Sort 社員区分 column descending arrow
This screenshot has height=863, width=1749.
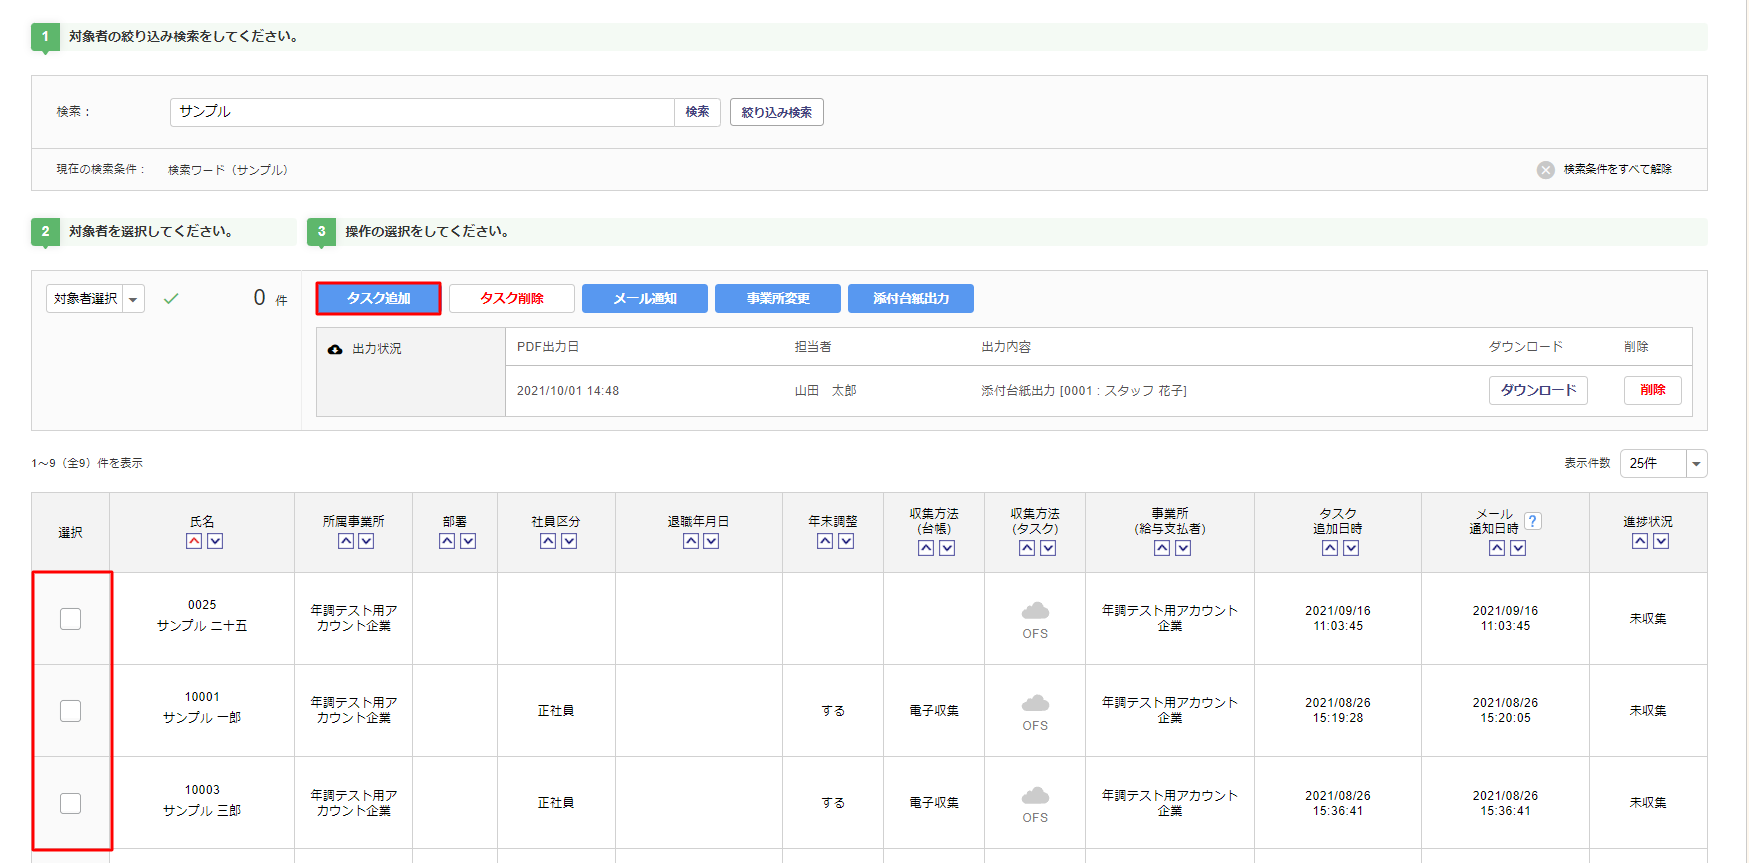[x=569, y=541]
